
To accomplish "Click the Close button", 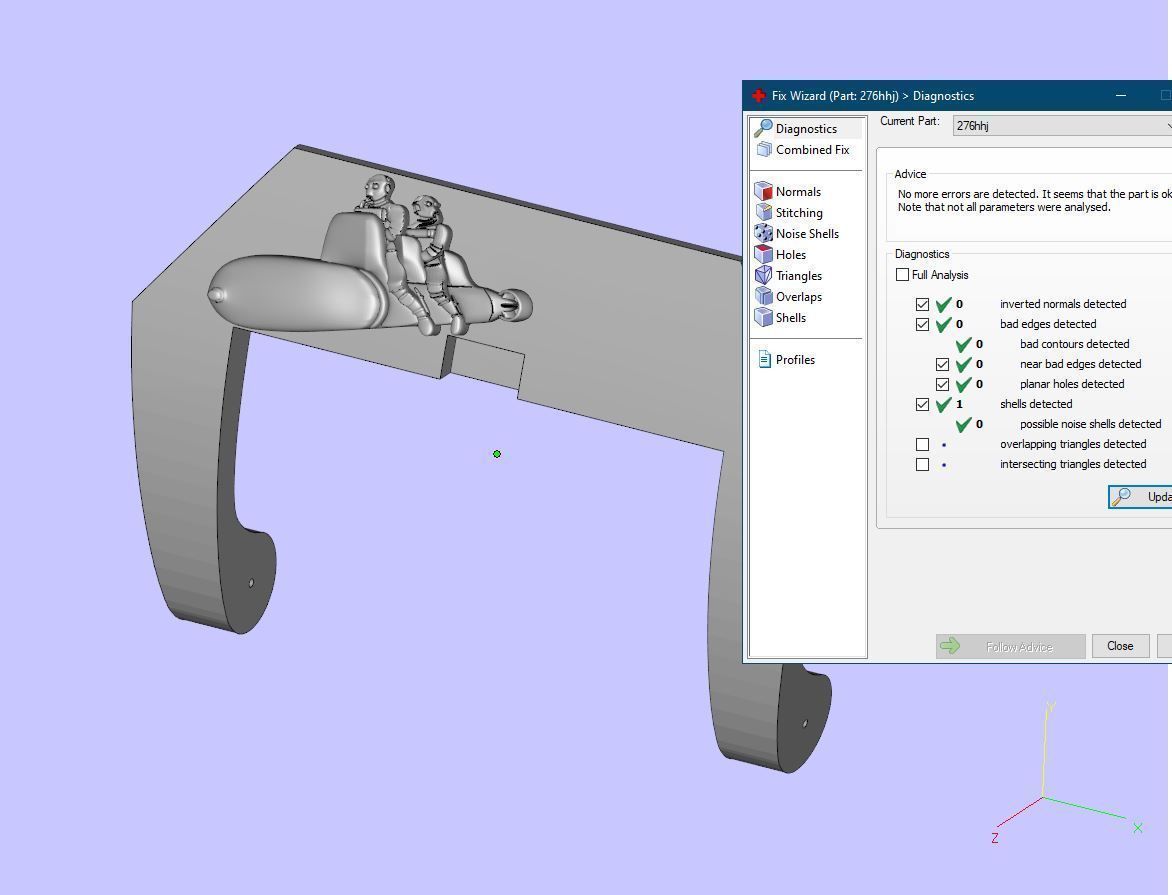I will 1120,646.
